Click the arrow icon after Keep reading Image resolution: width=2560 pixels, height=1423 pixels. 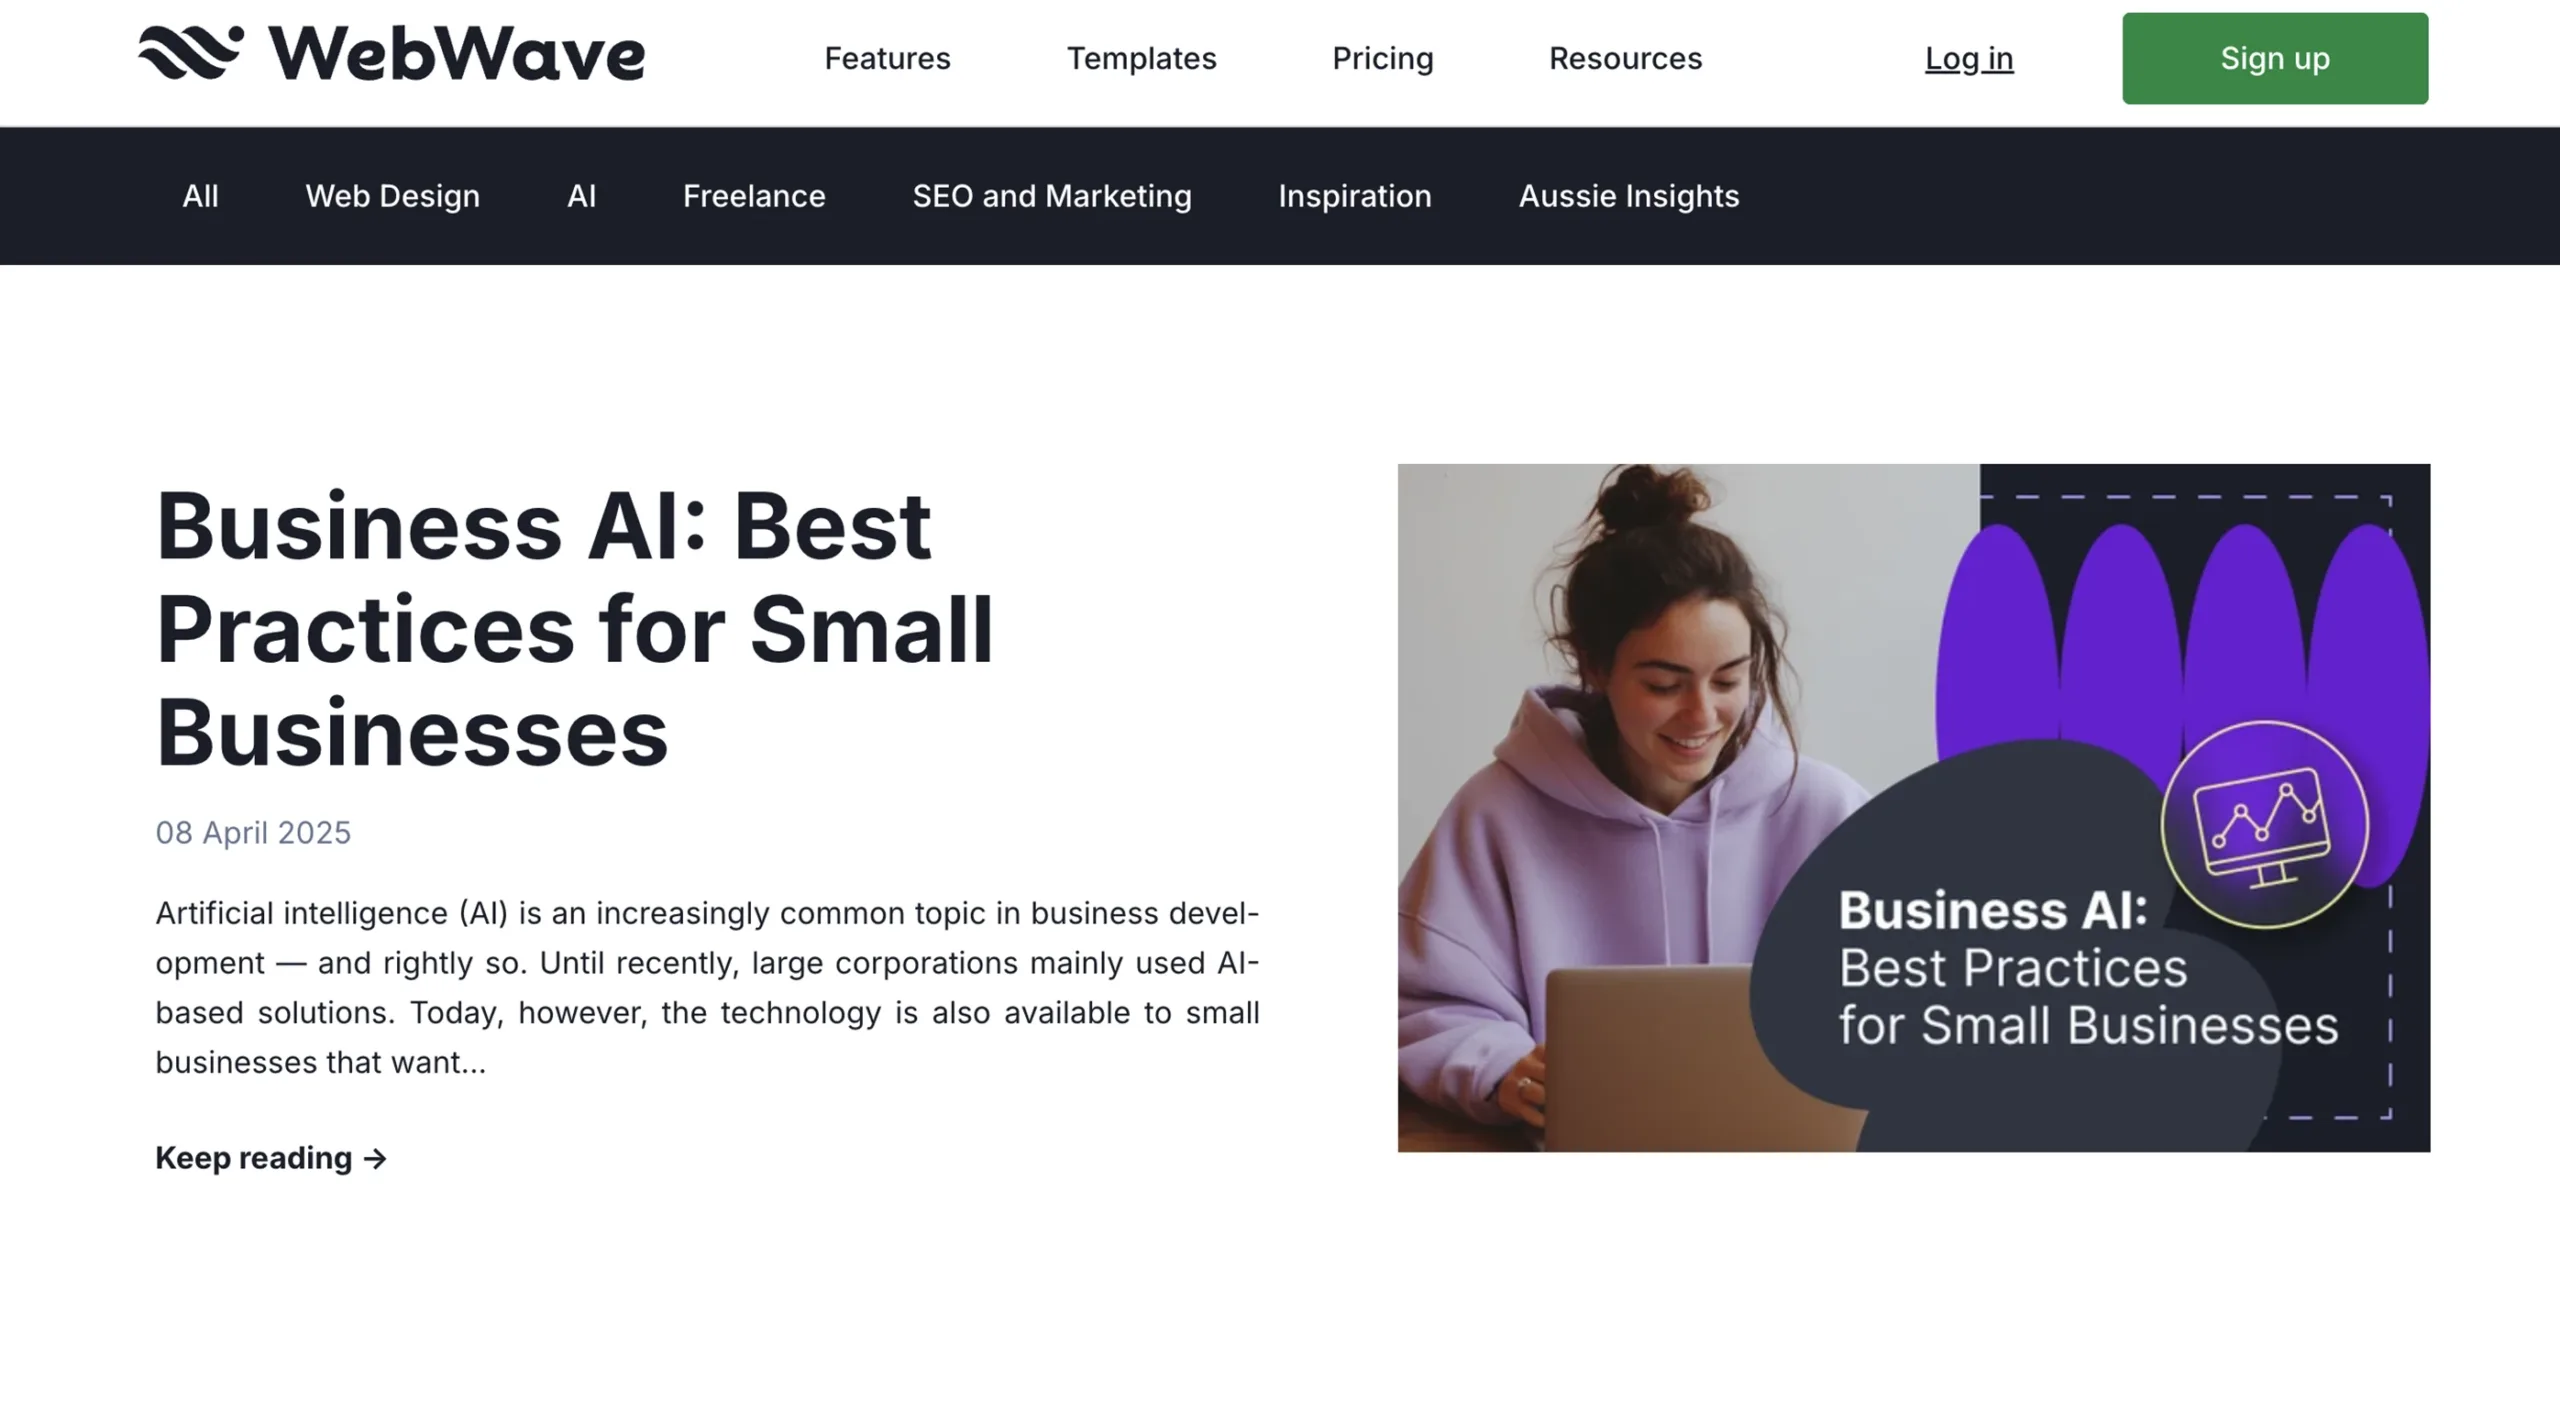[x=375, y=1158]
